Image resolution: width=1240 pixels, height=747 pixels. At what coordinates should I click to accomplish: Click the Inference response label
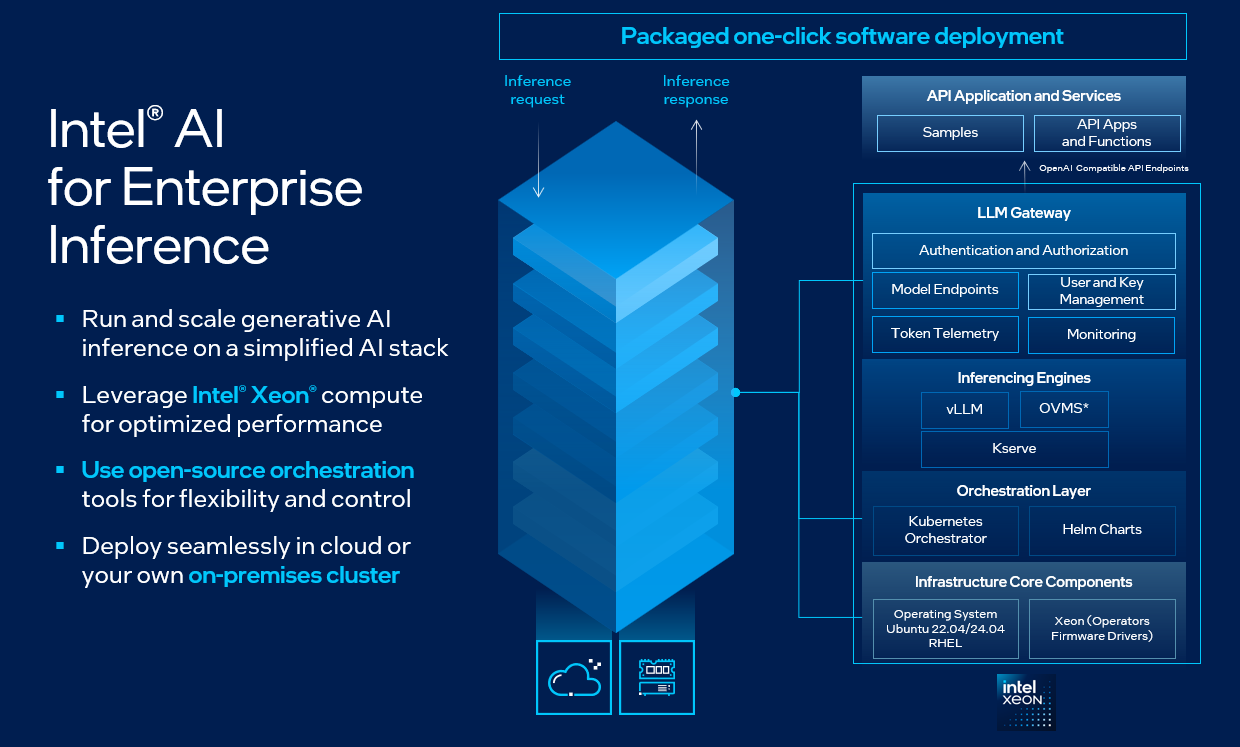click(x=696, y=90)
